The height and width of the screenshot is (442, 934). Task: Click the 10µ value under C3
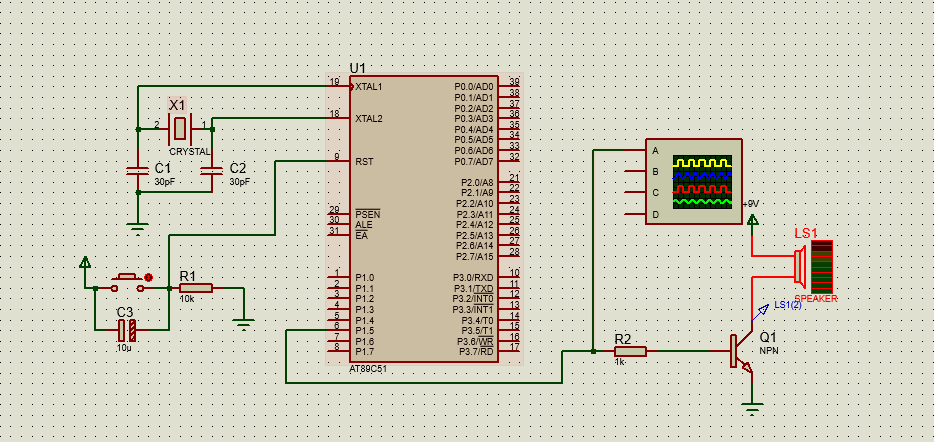124,347
